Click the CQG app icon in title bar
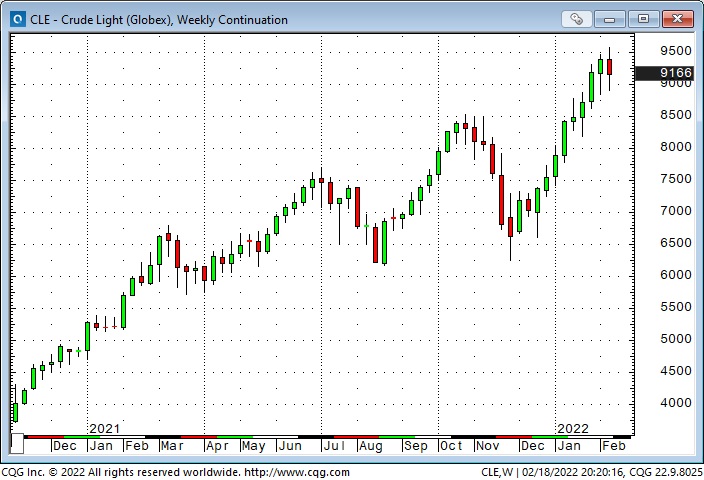This screenshot has width=704, height=480. tap(18, 19)
